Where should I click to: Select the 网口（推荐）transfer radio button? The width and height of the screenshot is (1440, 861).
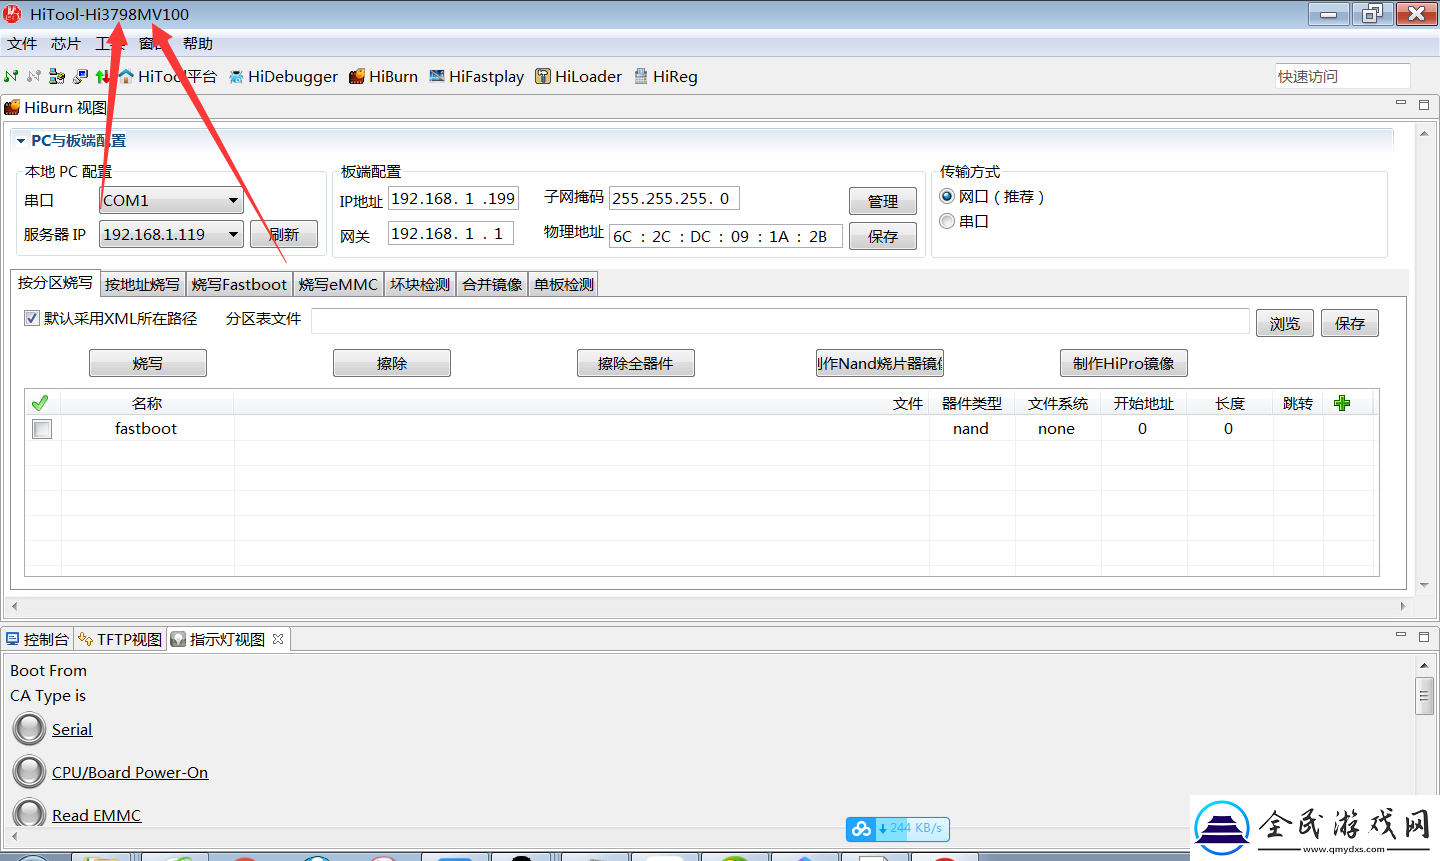(947, 196)
